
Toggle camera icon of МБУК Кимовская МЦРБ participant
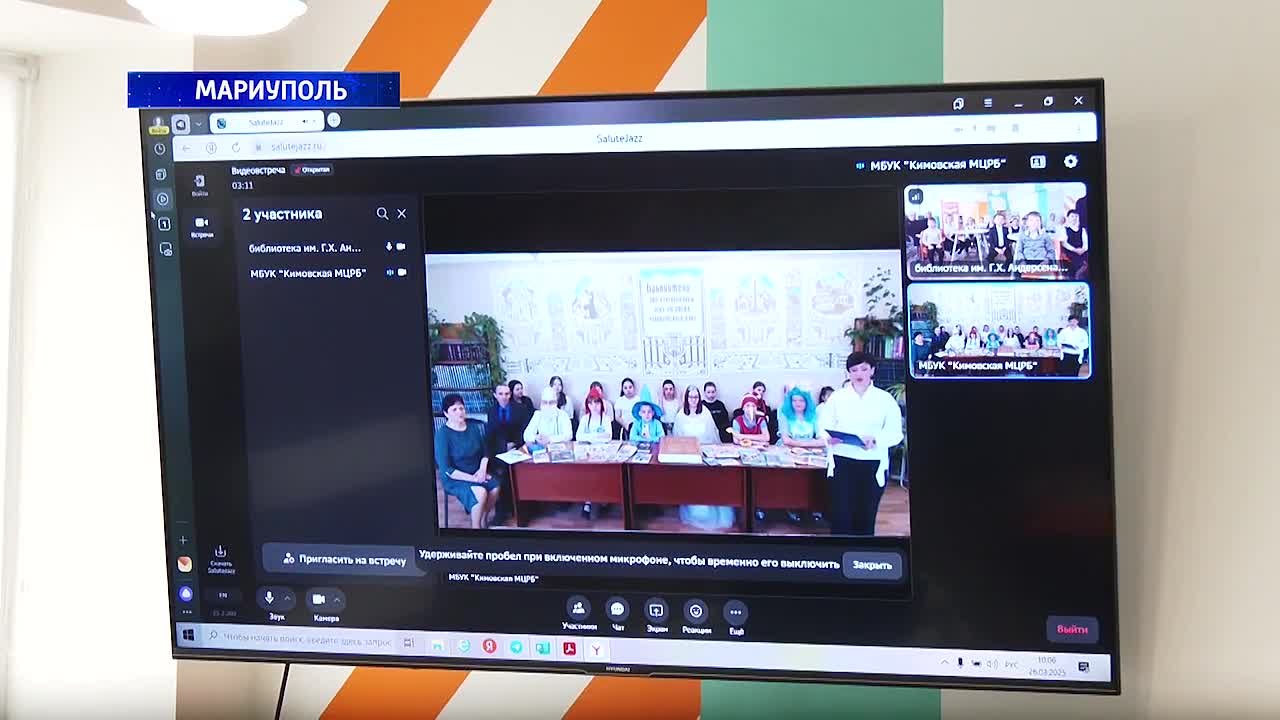coord(403,272)
